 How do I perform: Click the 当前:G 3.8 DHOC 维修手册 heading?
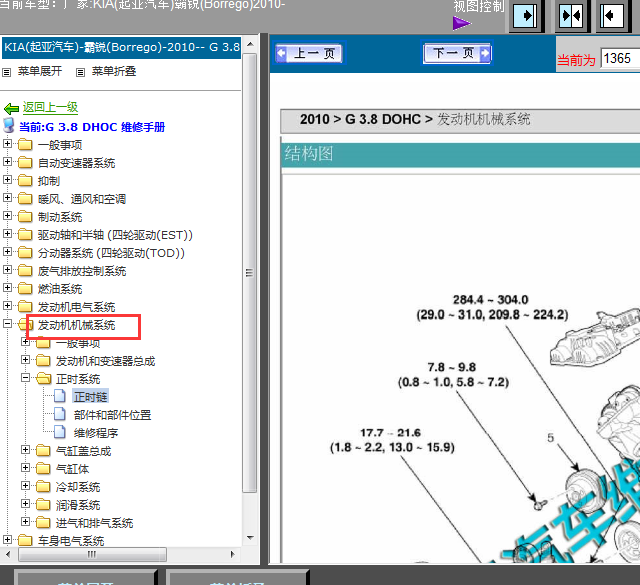click(92, 127)
